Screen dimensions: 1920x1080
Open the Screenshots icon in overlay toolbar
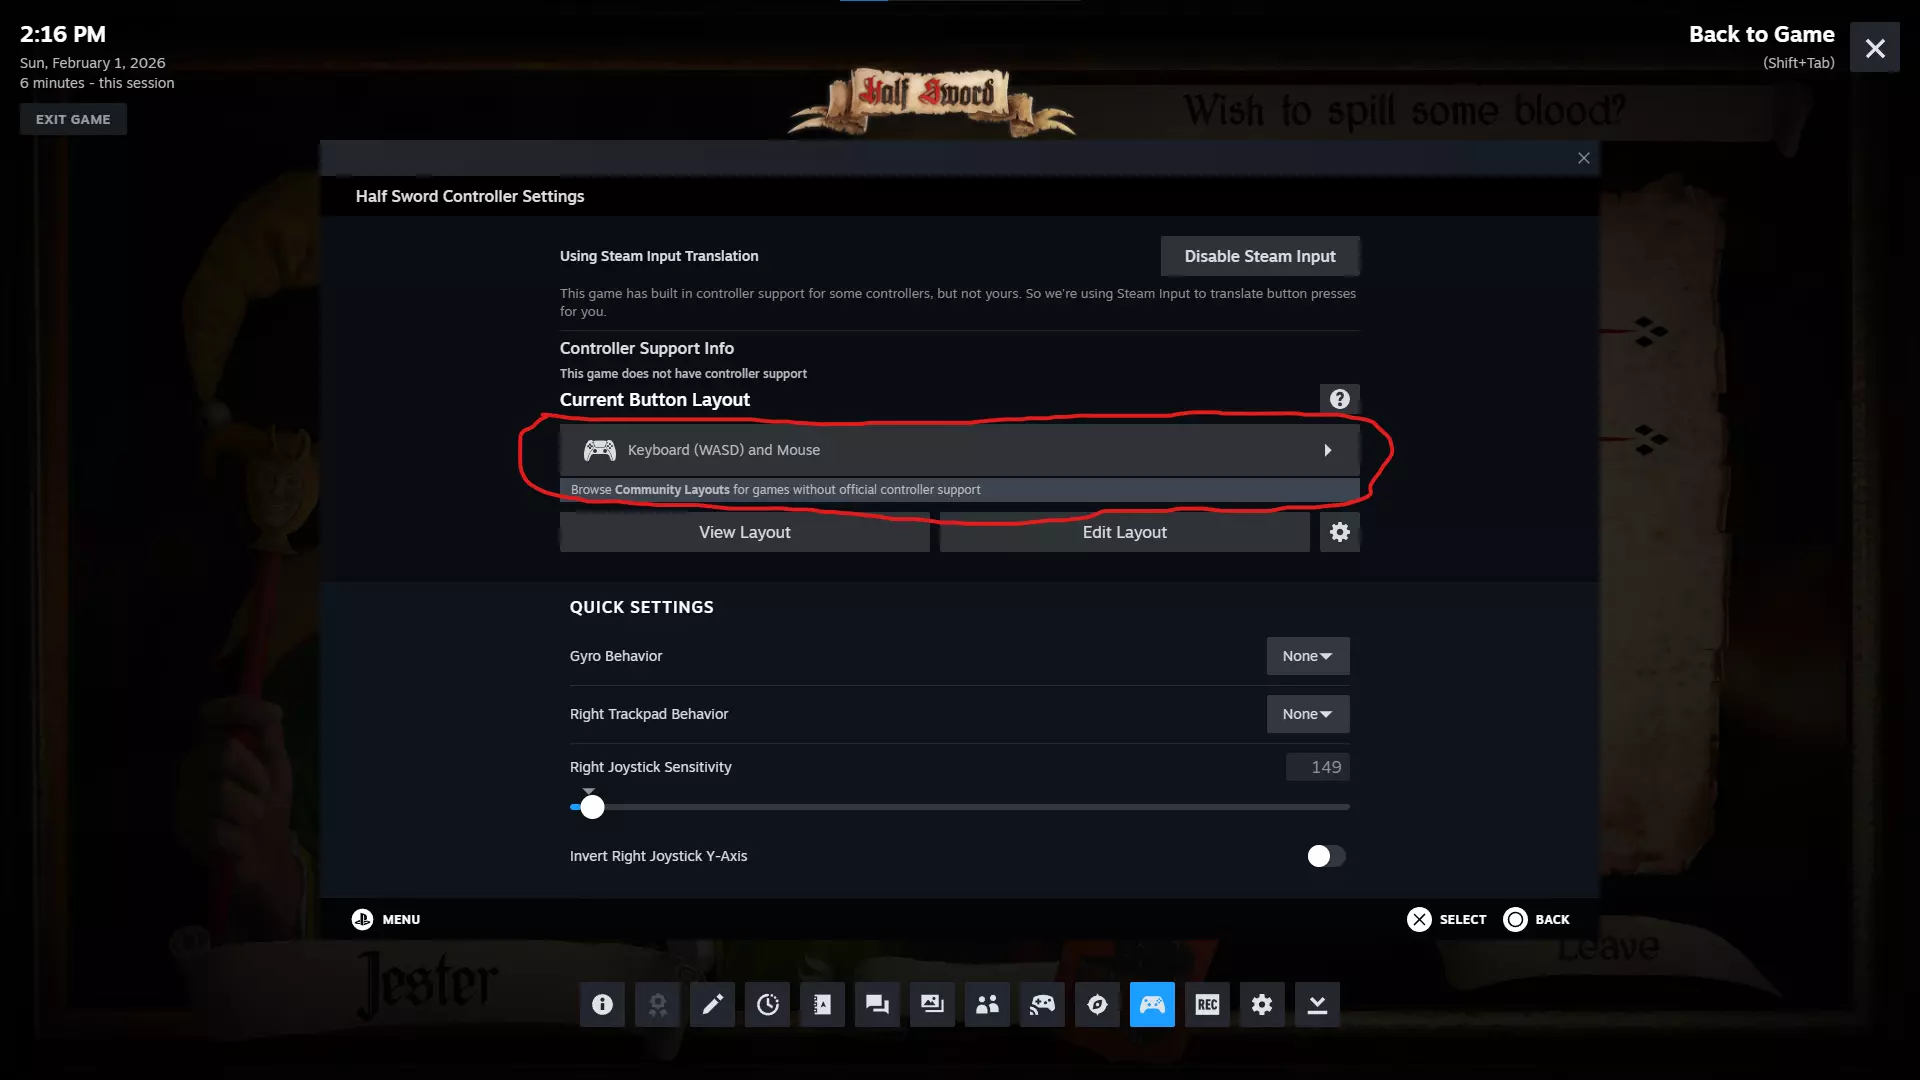click(x=932, y=1004)
